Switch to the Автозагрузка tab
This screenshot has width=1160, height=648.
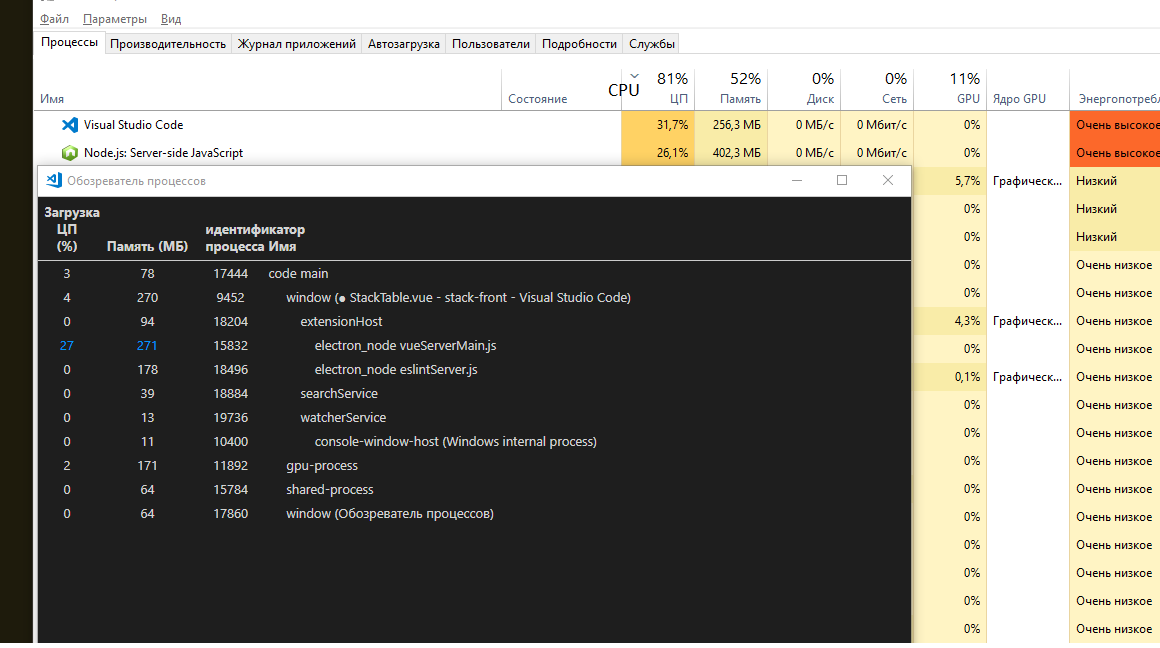(403, 44)
